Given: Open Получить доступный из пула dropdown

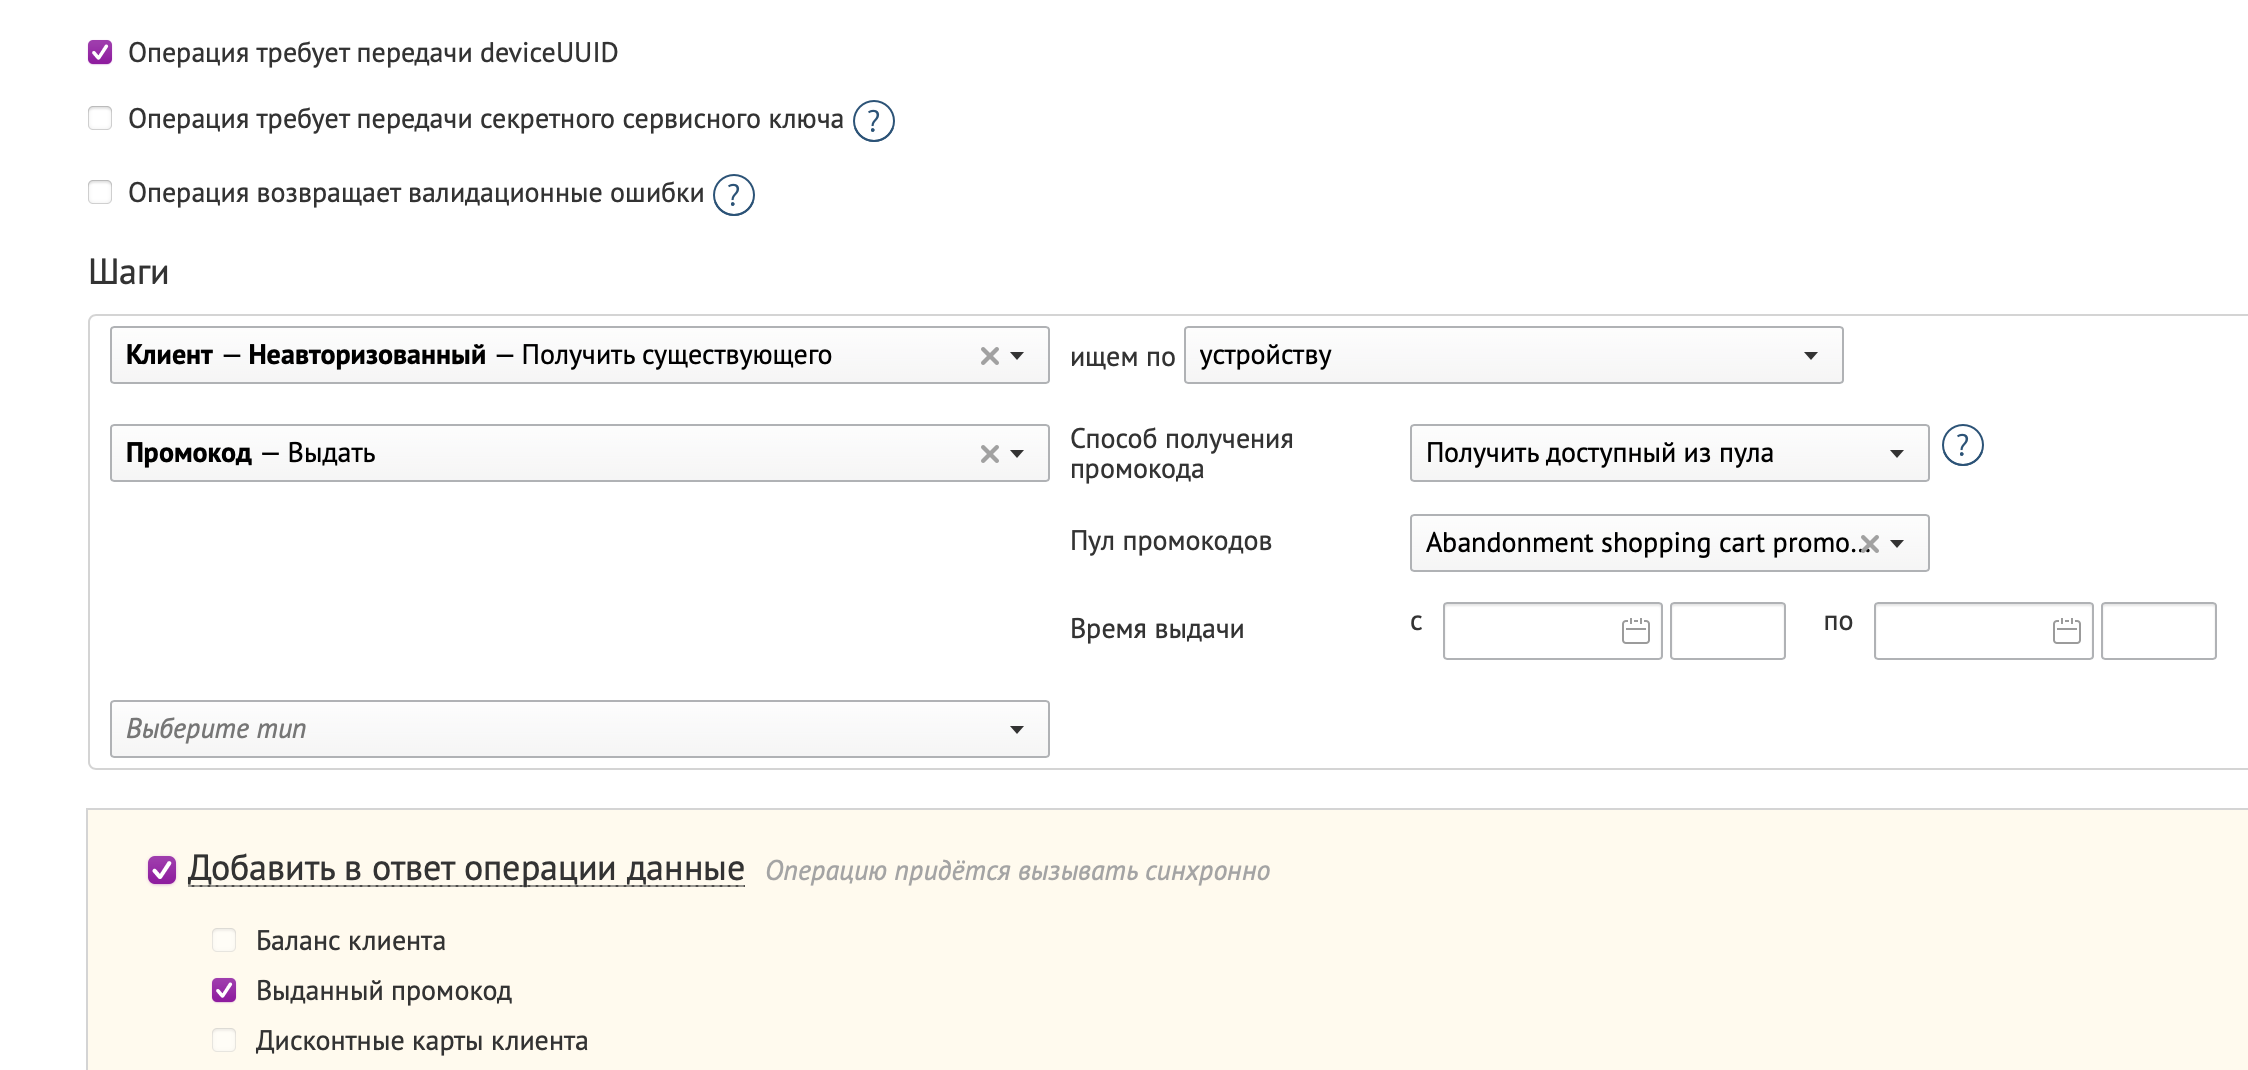Looking at the screenshot, I should (x=1669, y=453).
